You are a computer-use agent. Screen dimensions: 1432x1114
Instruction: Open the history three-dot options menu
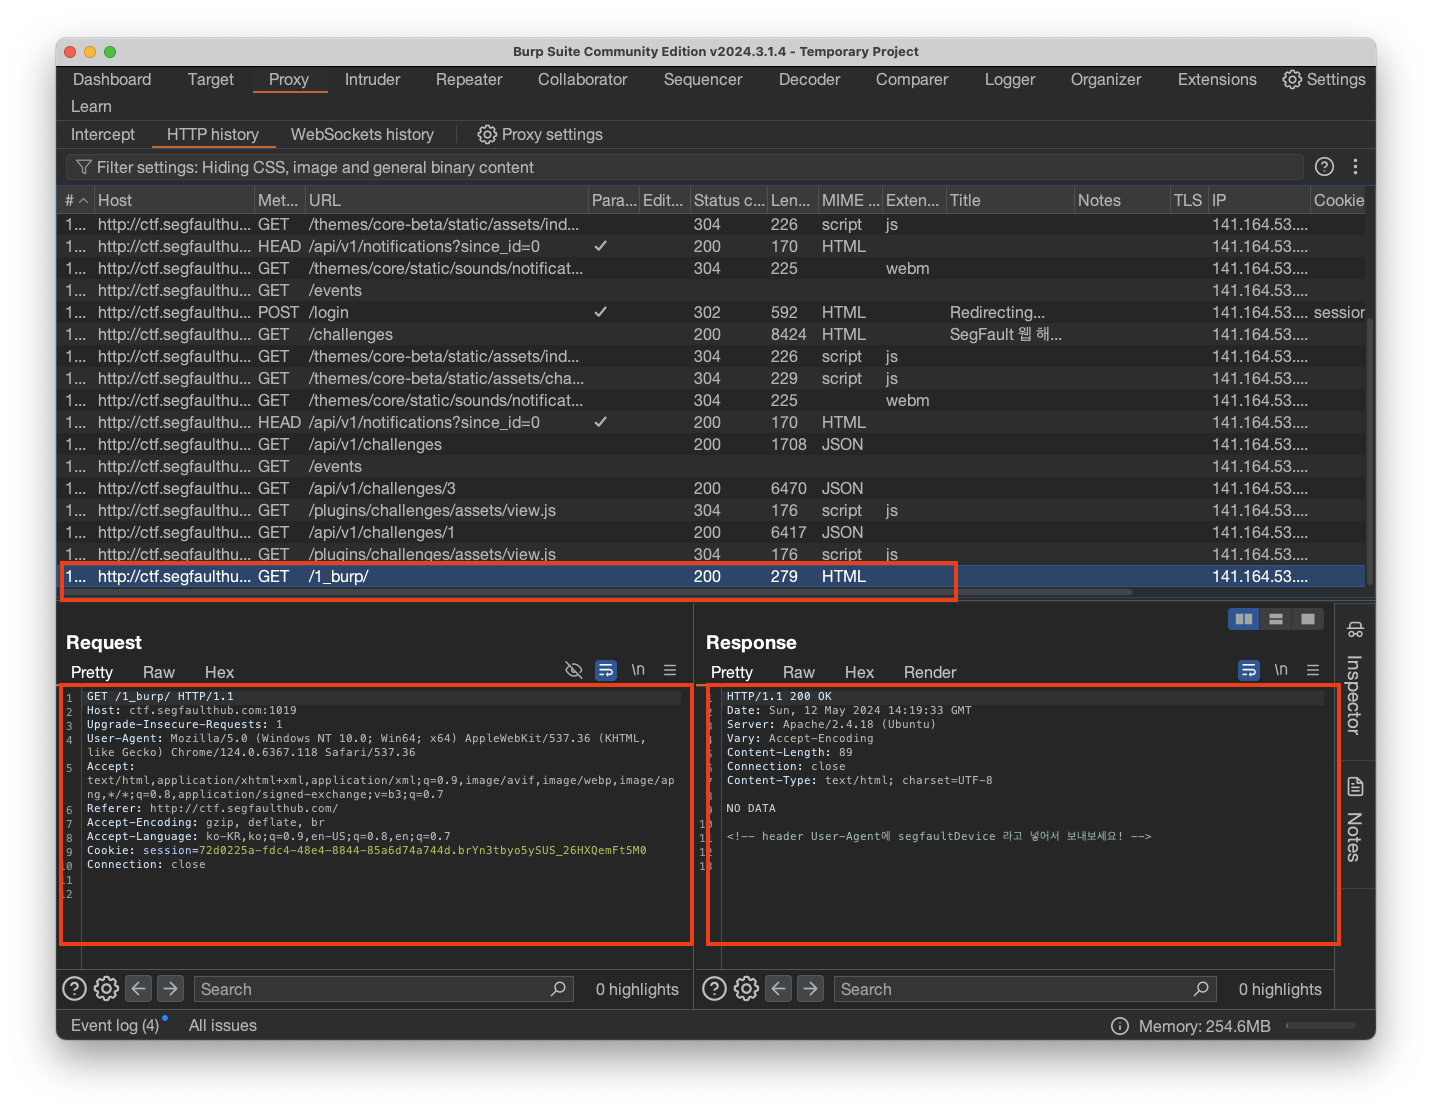[x=1355, y=167]
